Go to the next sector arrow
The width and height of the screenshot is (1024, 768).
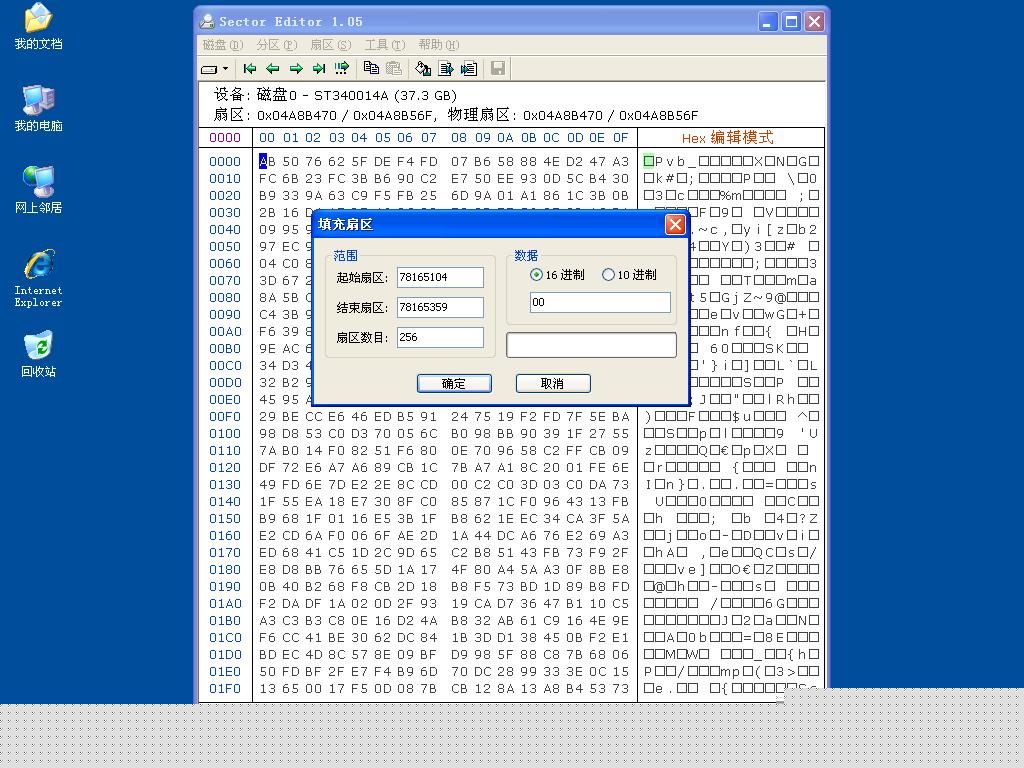point(296,69)
